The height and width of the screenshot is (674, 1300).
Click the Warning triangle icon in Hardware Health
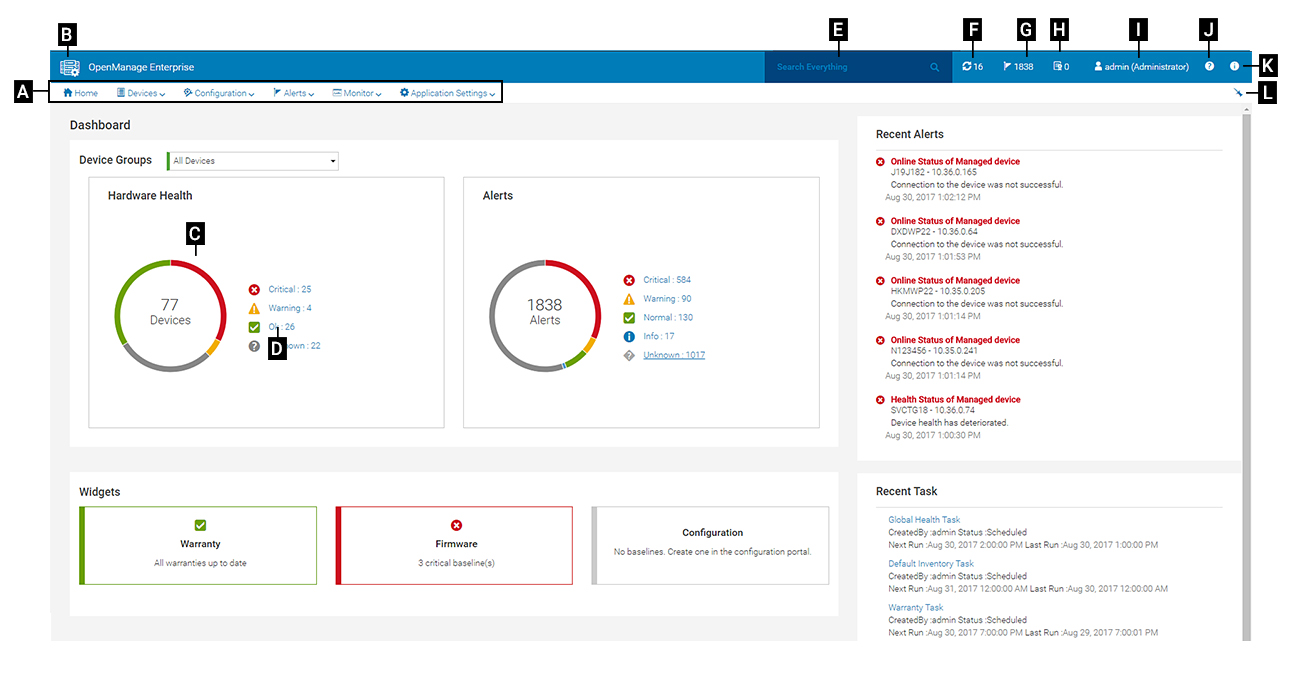pyautogui.click(x=255, y=308)
